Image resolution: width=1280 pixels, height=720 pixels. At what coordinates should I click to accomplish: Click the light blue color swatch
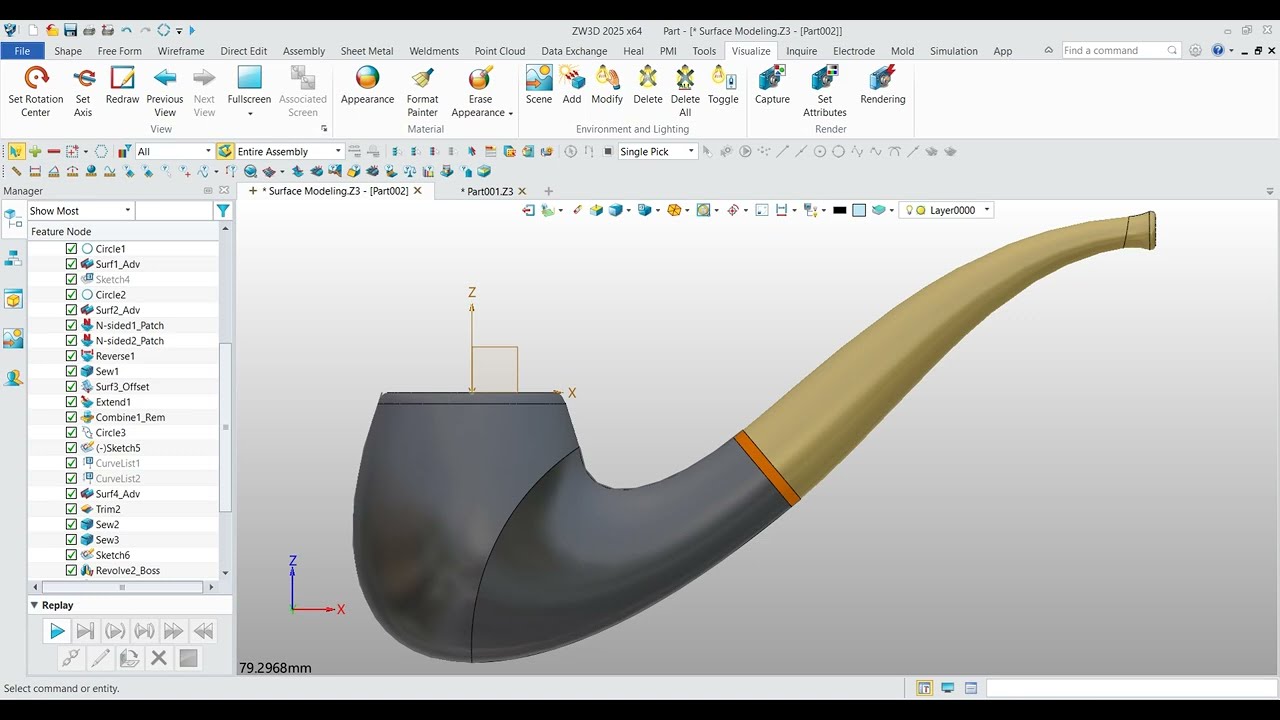coord(859,210)
